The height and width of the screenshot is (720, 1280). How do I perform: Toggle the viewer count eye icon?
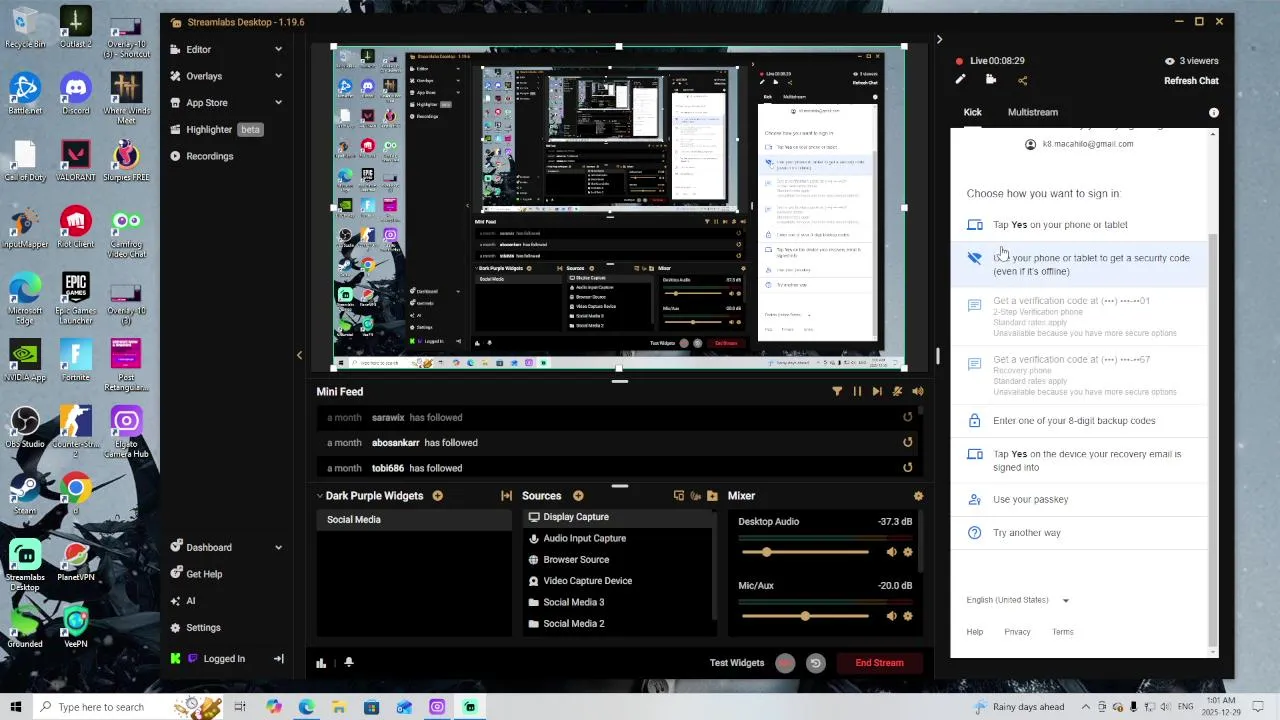[1169, 61]
